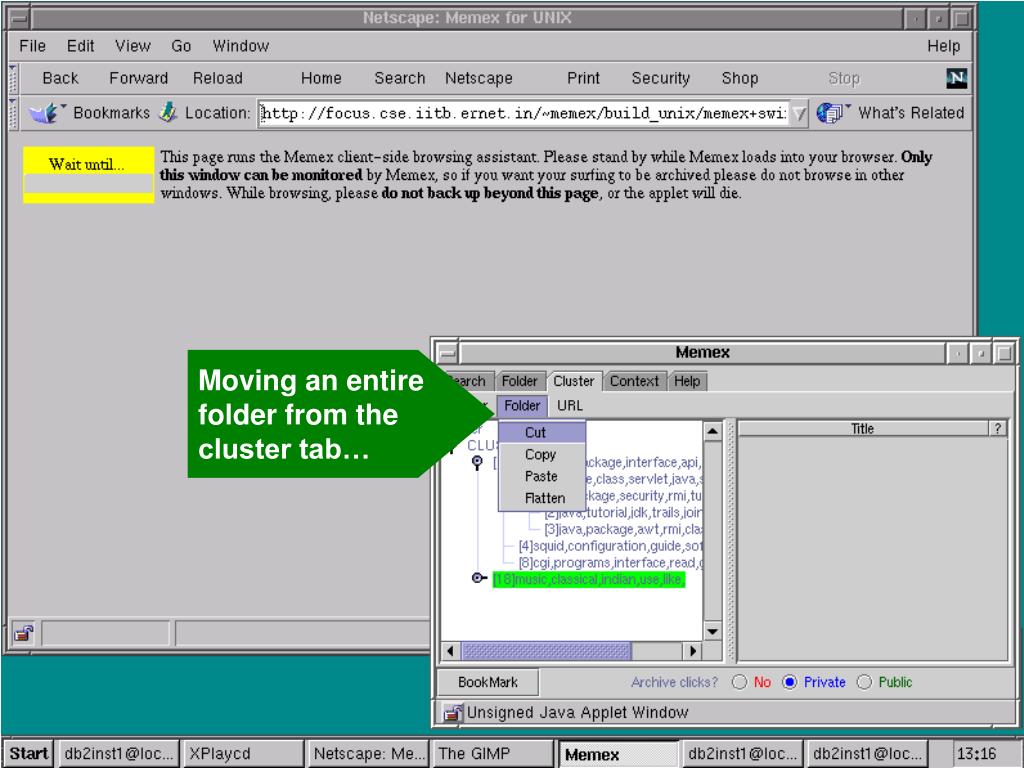The image size is (1024, 768).
Task: Open Netscape window menu button
Action: click(20, 18)
